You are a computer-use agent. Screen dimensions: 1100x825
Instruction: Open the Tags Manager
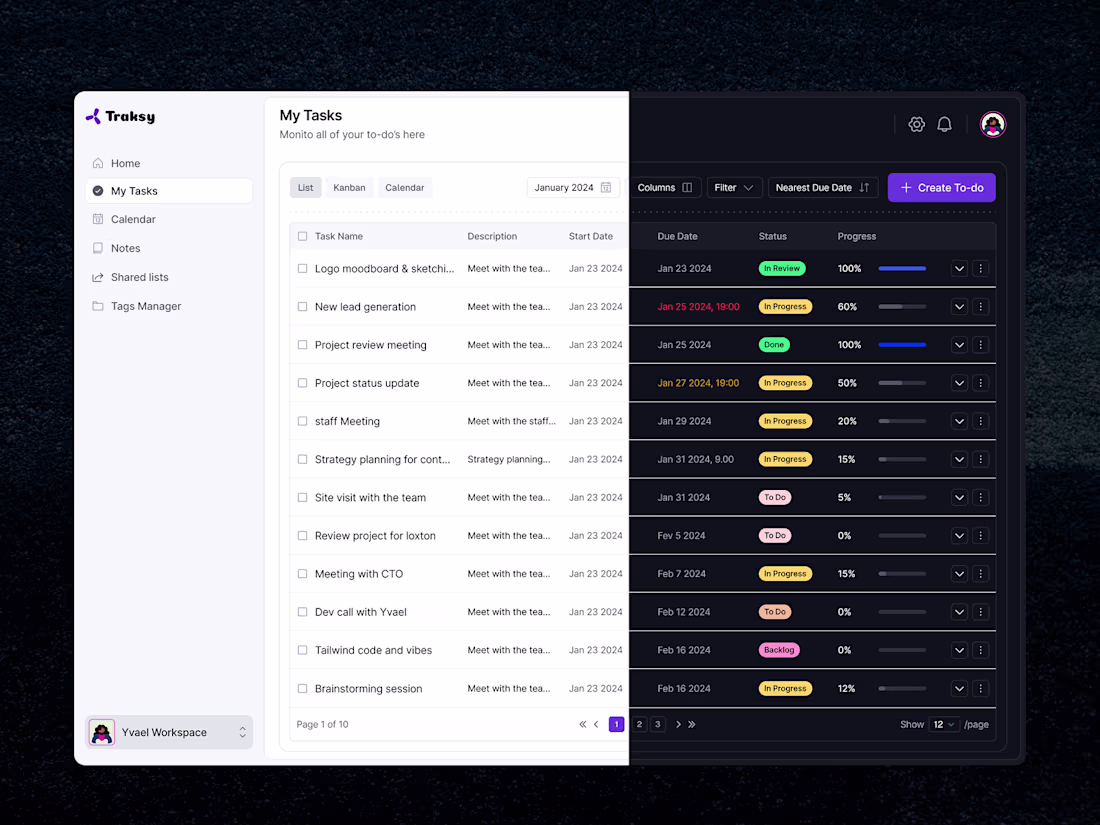pos(146,306)
